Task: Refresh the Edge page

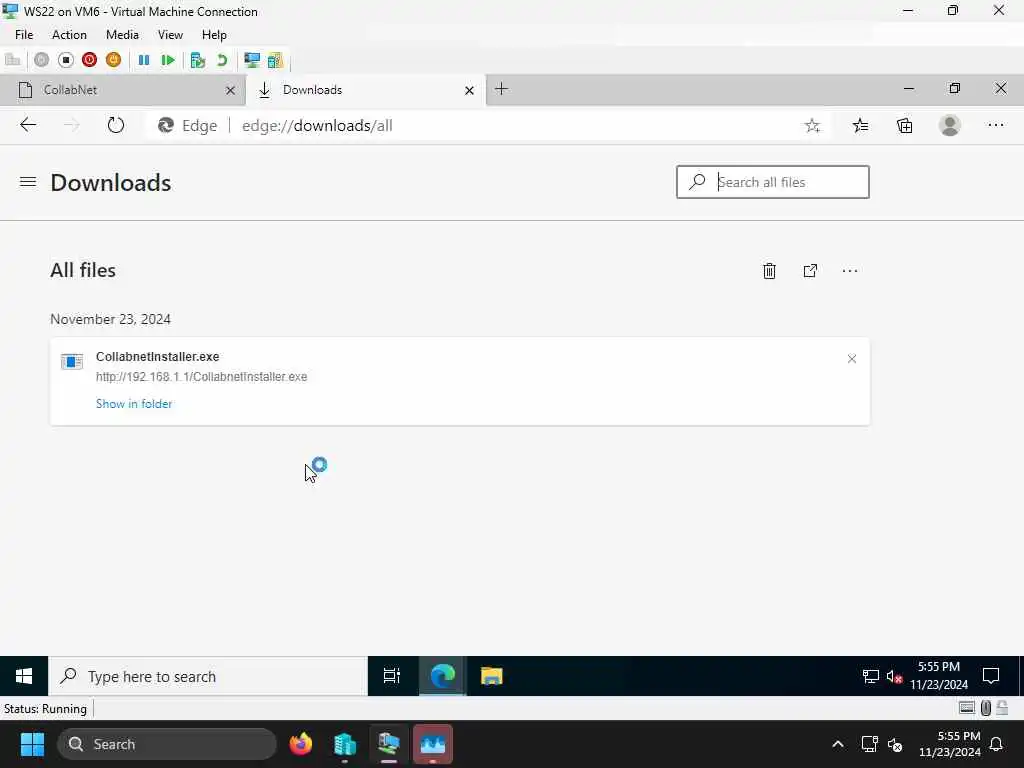Action: (x=116, y=125)
